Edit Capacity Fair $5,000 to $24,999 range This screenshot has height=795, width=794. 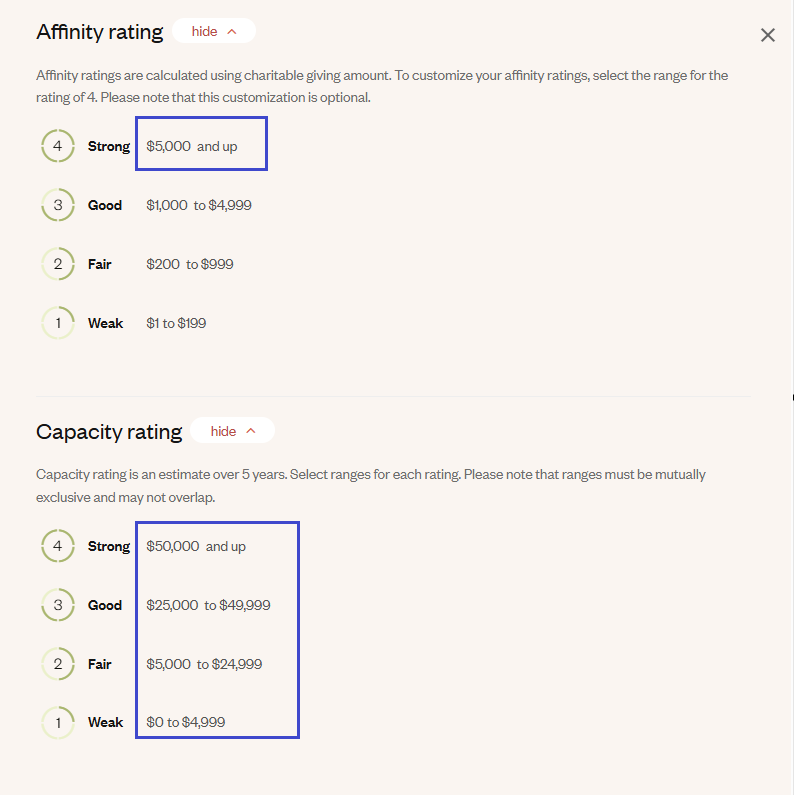pyautogui.click(x=204, y=664)
